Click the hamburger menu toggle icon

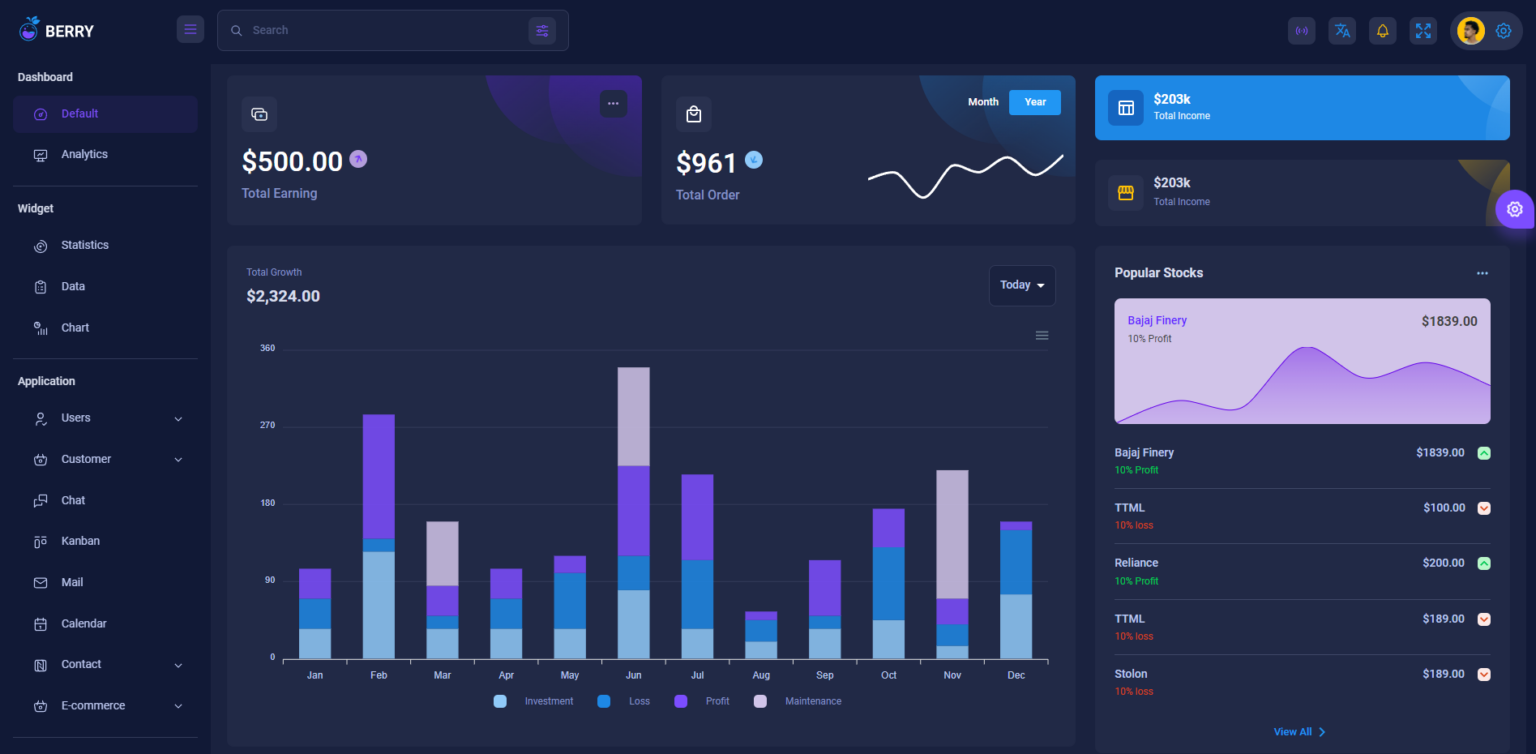click(x=190, y=29)
